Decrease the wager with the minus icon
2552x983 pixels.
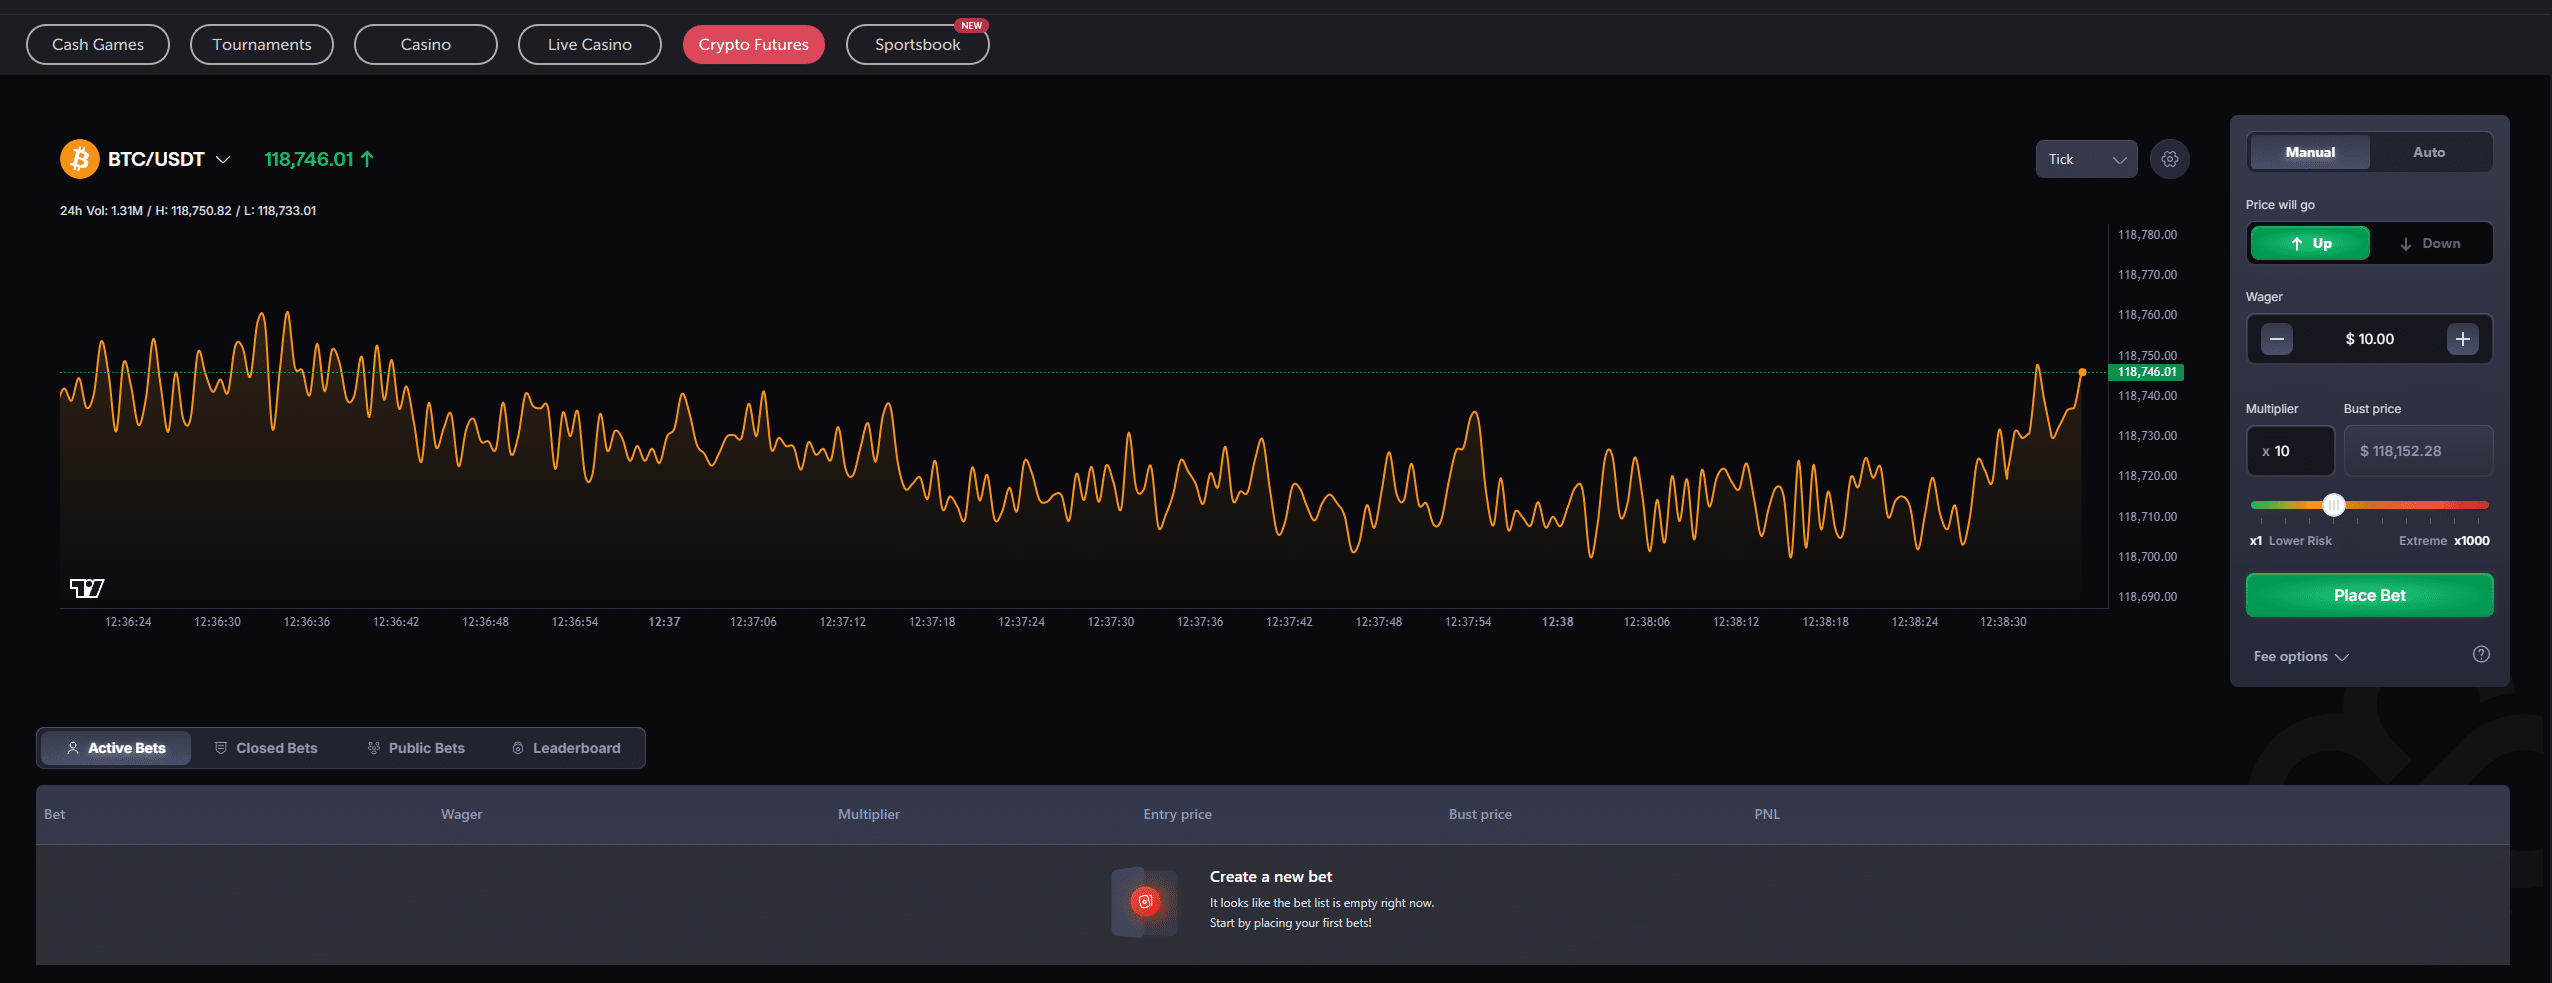pos(2276,339)
